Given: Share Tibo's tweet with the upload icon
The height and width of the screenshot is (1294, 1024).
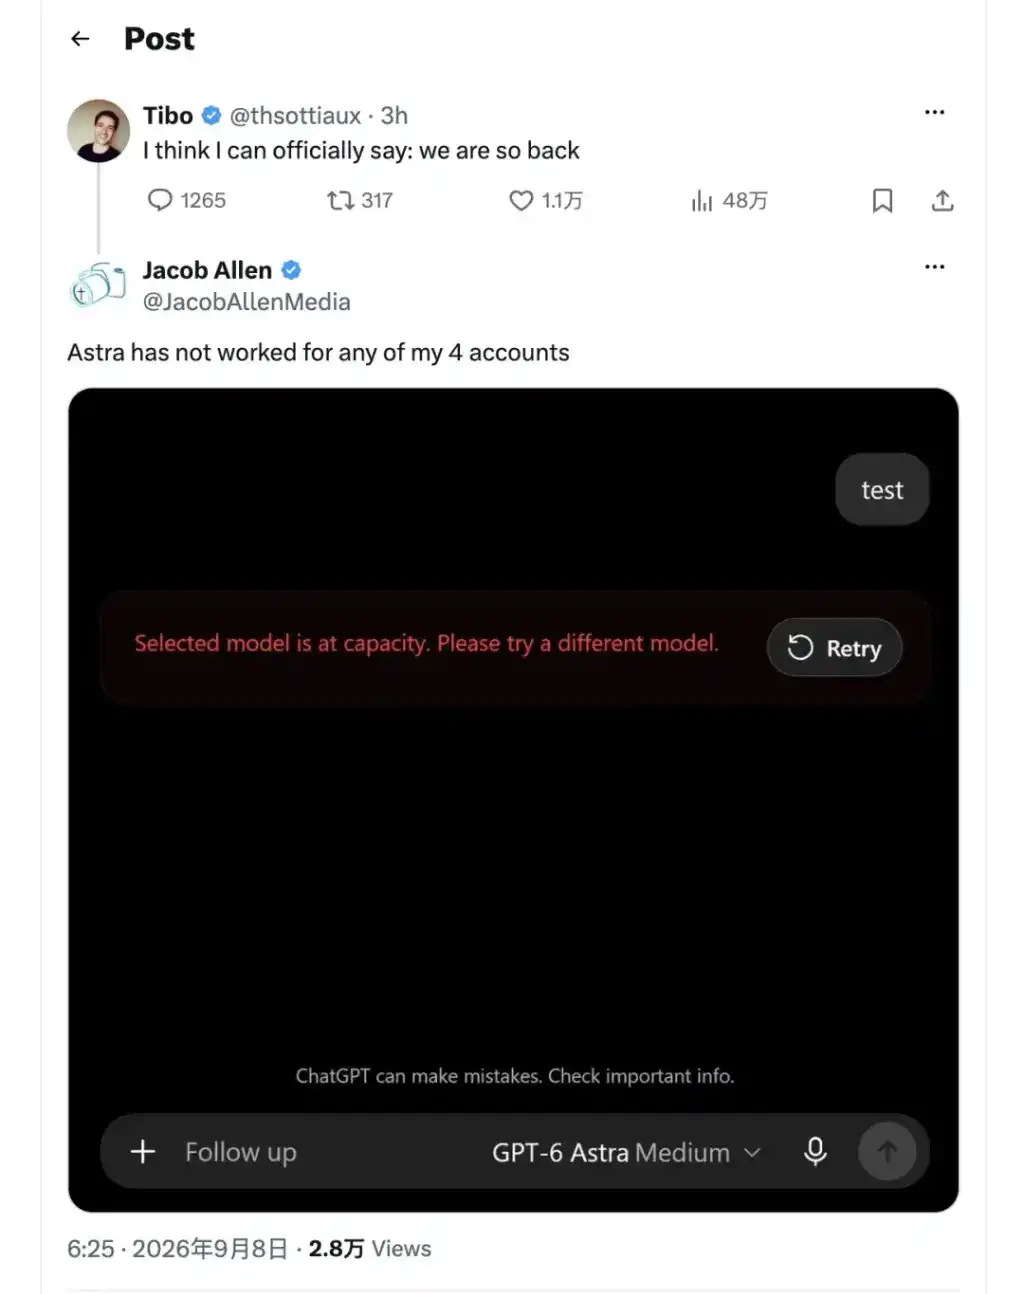Looking at the screenshot, I should [x=942, y=201].
